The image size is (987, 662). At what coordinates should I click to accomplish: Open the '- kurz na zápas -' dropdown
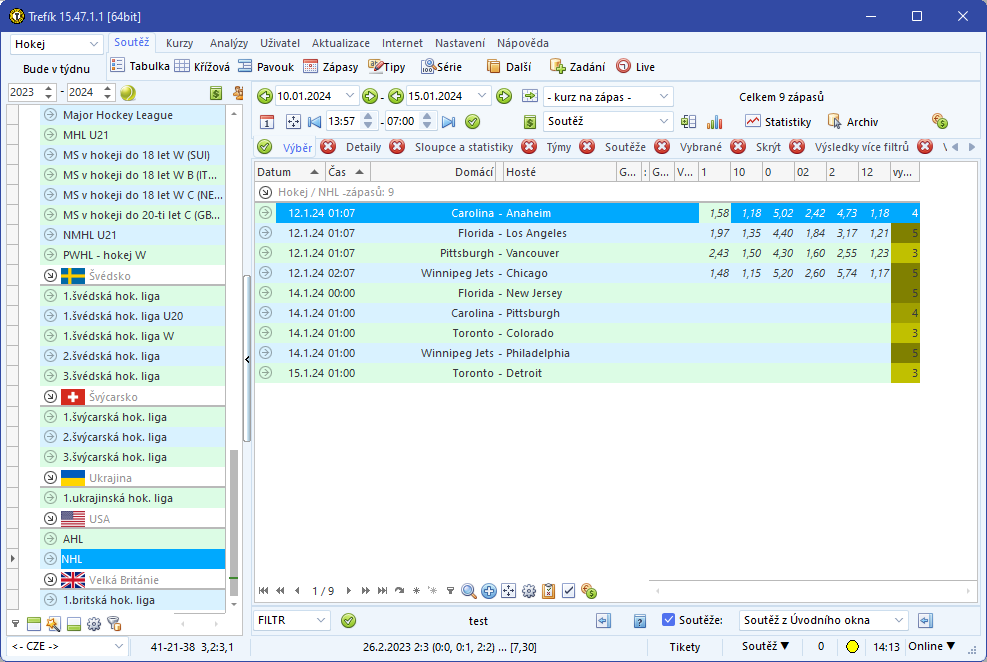[x=608, y=97]
